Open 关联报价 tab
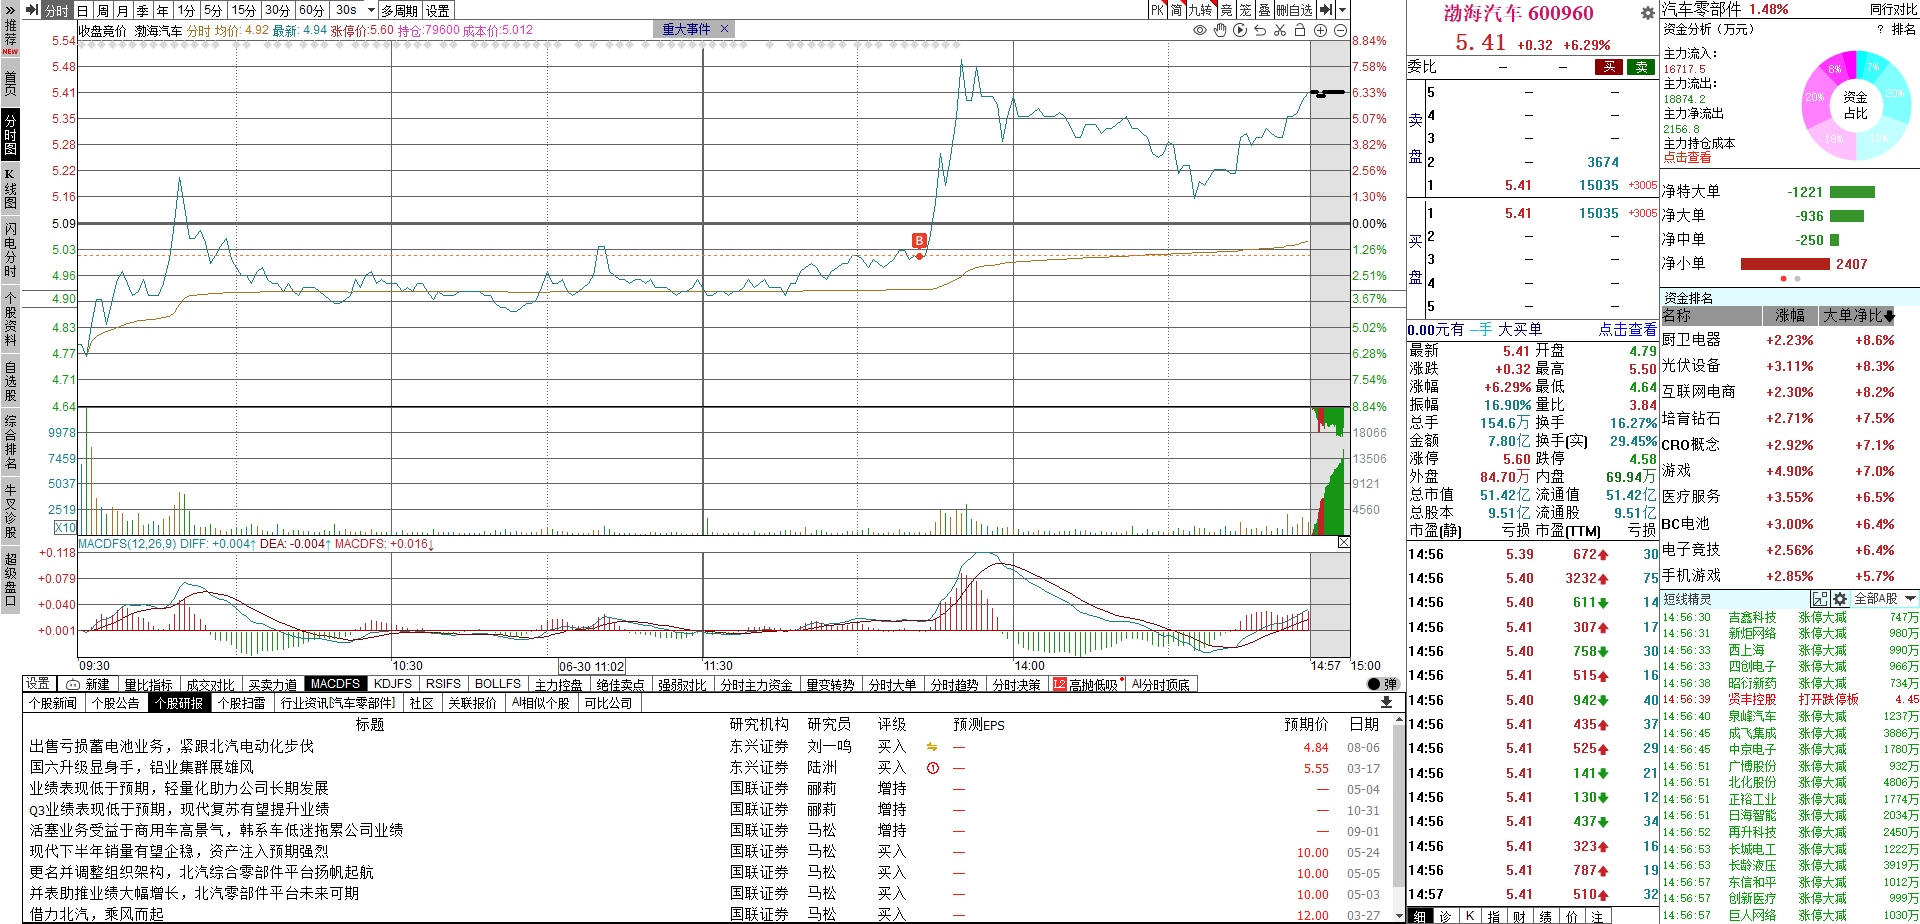This screenshot has width=1920, height=924. tap(472, 703)
